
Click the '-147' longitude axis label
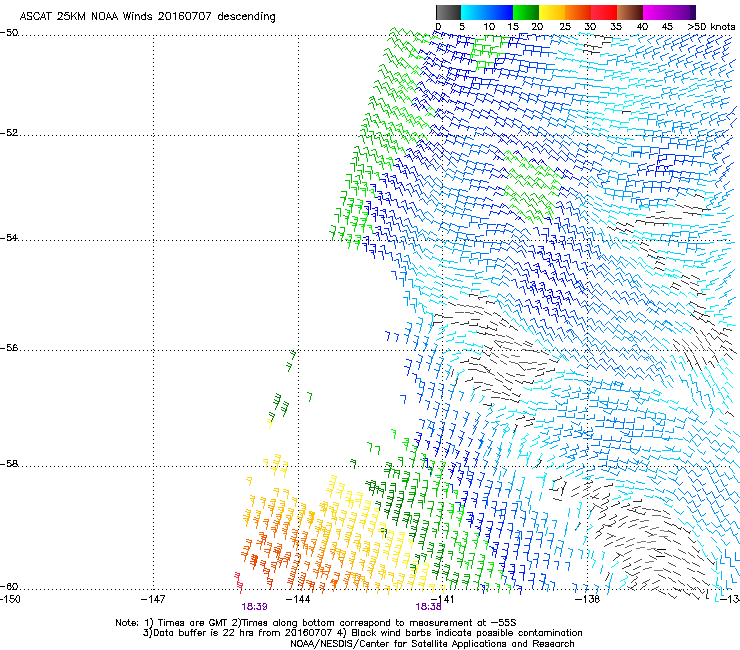(x=153, y=599)
